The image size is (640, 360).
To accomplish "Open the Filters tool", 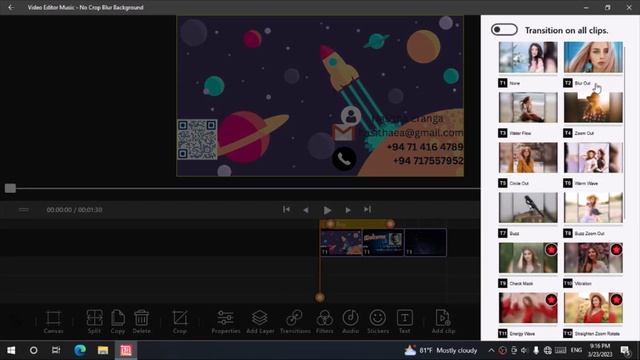I will (324, 322).
